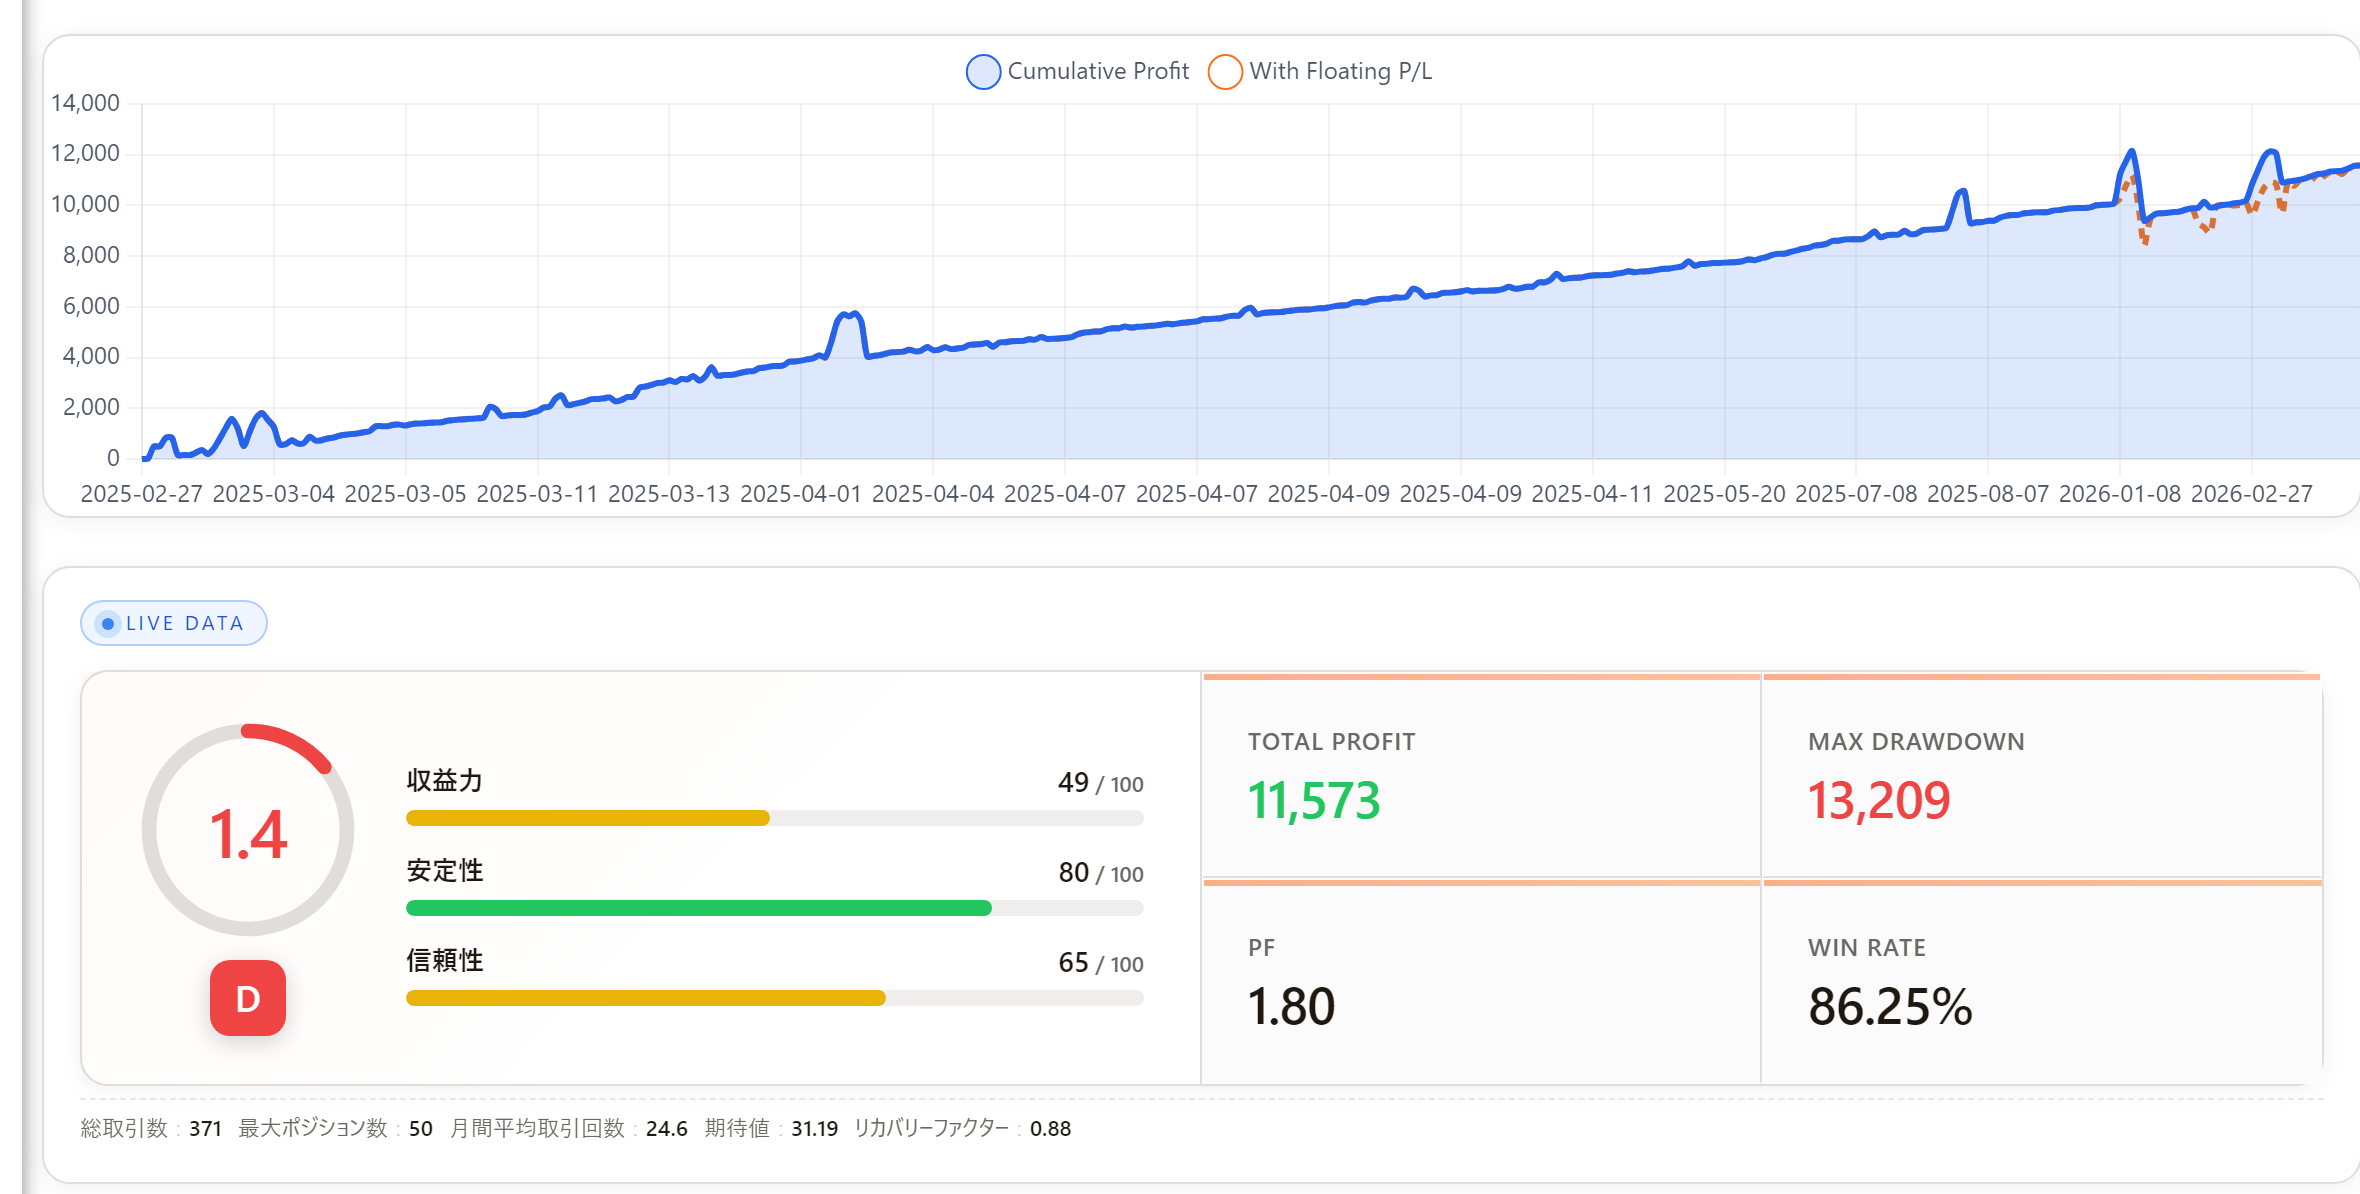
Task: Click the 80 / 100 score value
Action: (1100, 873)
